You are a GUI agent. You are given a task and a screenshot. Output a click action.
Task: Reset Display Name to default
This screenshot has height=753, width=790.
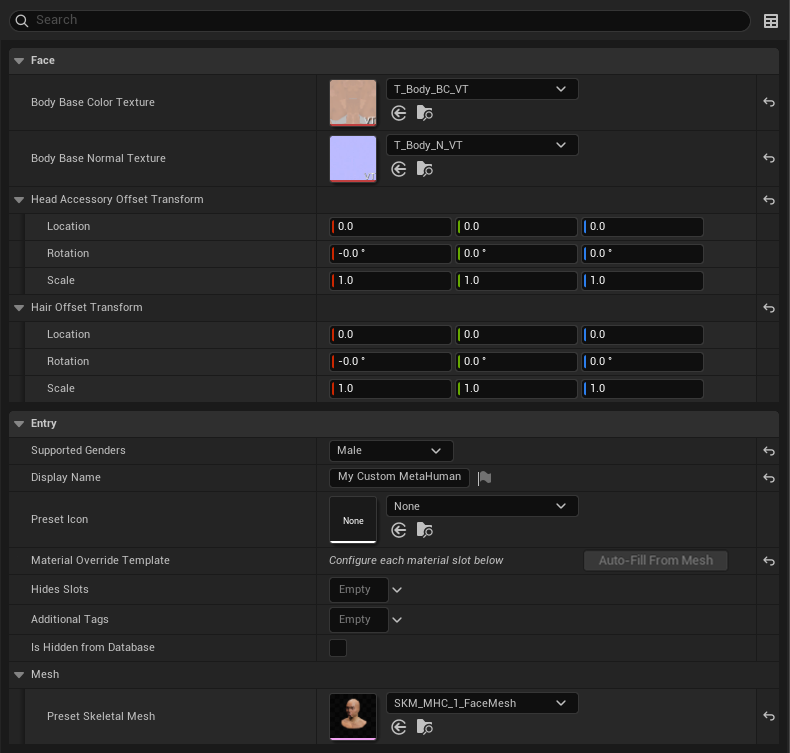[x=768, y=477]
